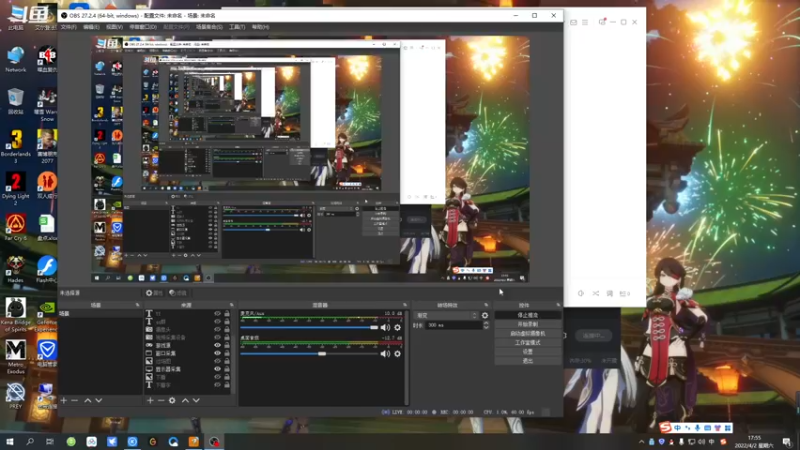Viewport: 800px width, 450px height.
Task: Open the Hades desktop shortcut
Action: pyautogui.click(x=16, y=269)
